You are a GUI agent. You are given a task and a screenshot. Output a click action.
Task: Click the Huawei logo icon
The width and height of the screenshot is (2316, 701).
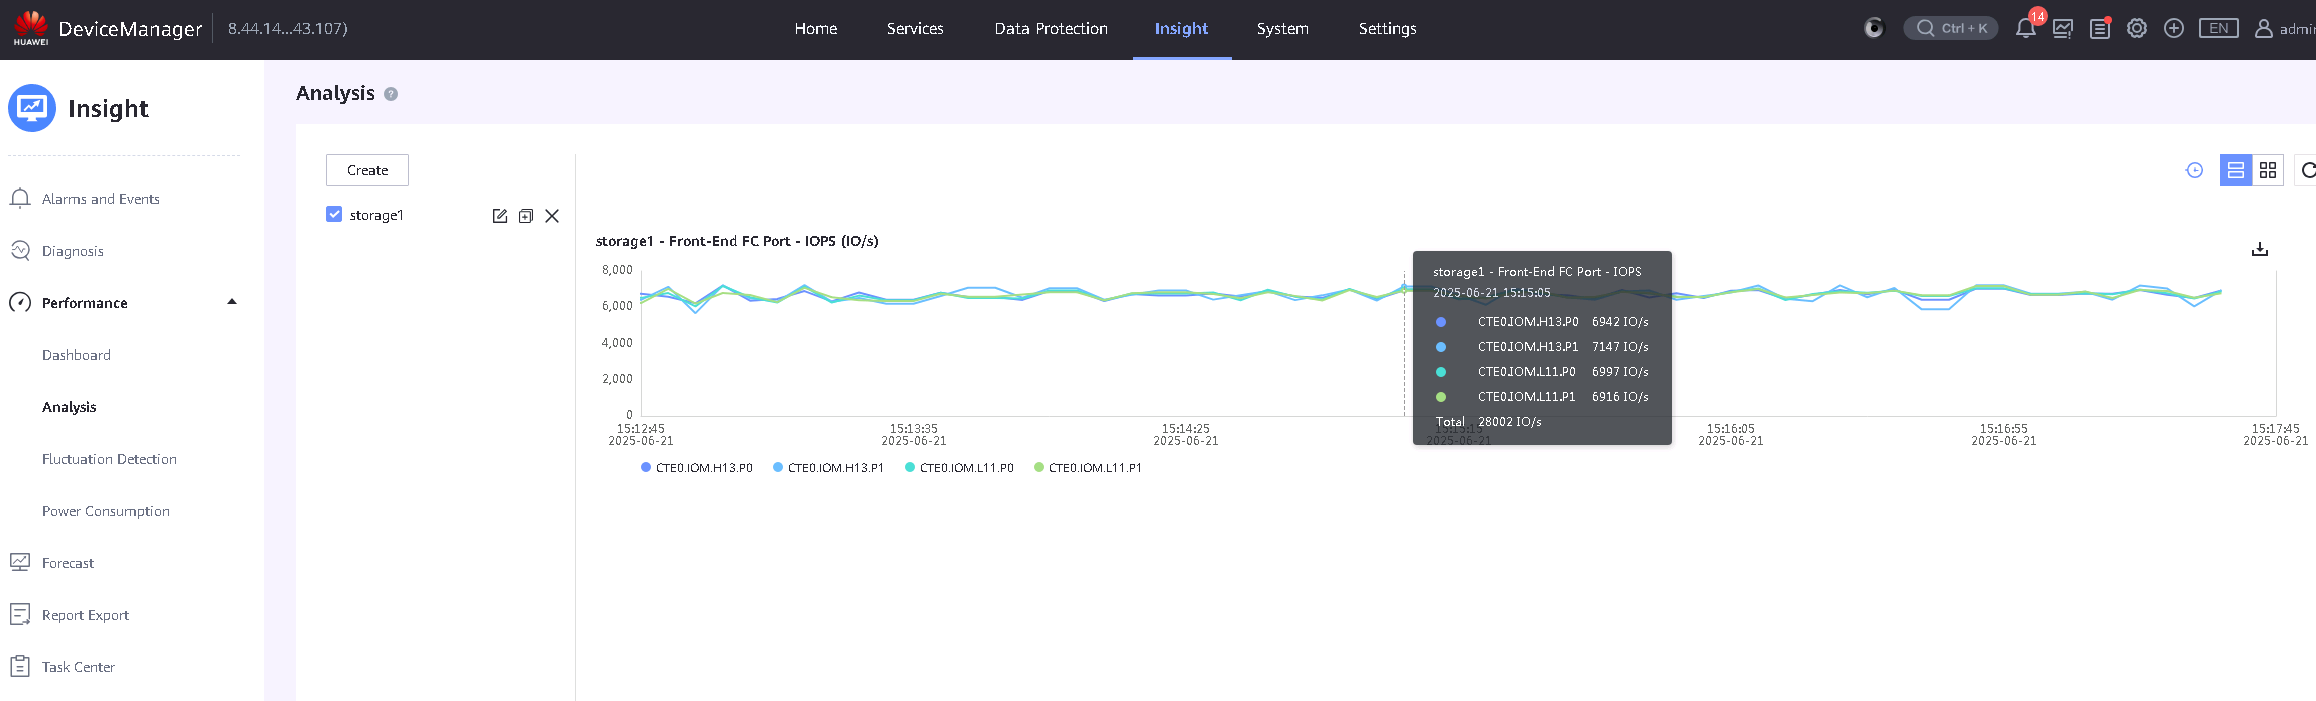(x=31, y=27)
